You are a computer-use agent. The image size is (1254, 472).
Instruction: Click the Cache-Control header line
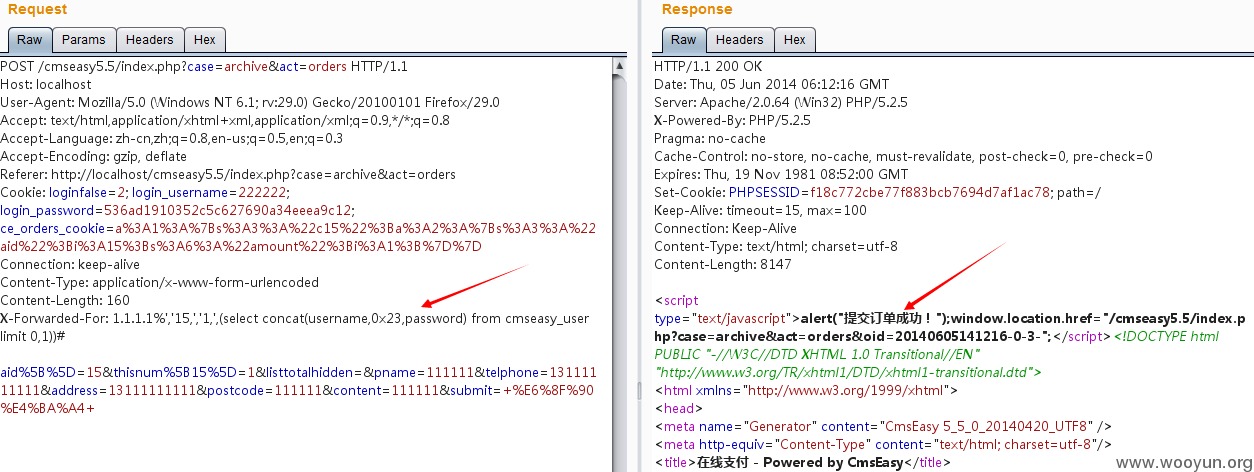pyautogui.click(x=903, y=157)
